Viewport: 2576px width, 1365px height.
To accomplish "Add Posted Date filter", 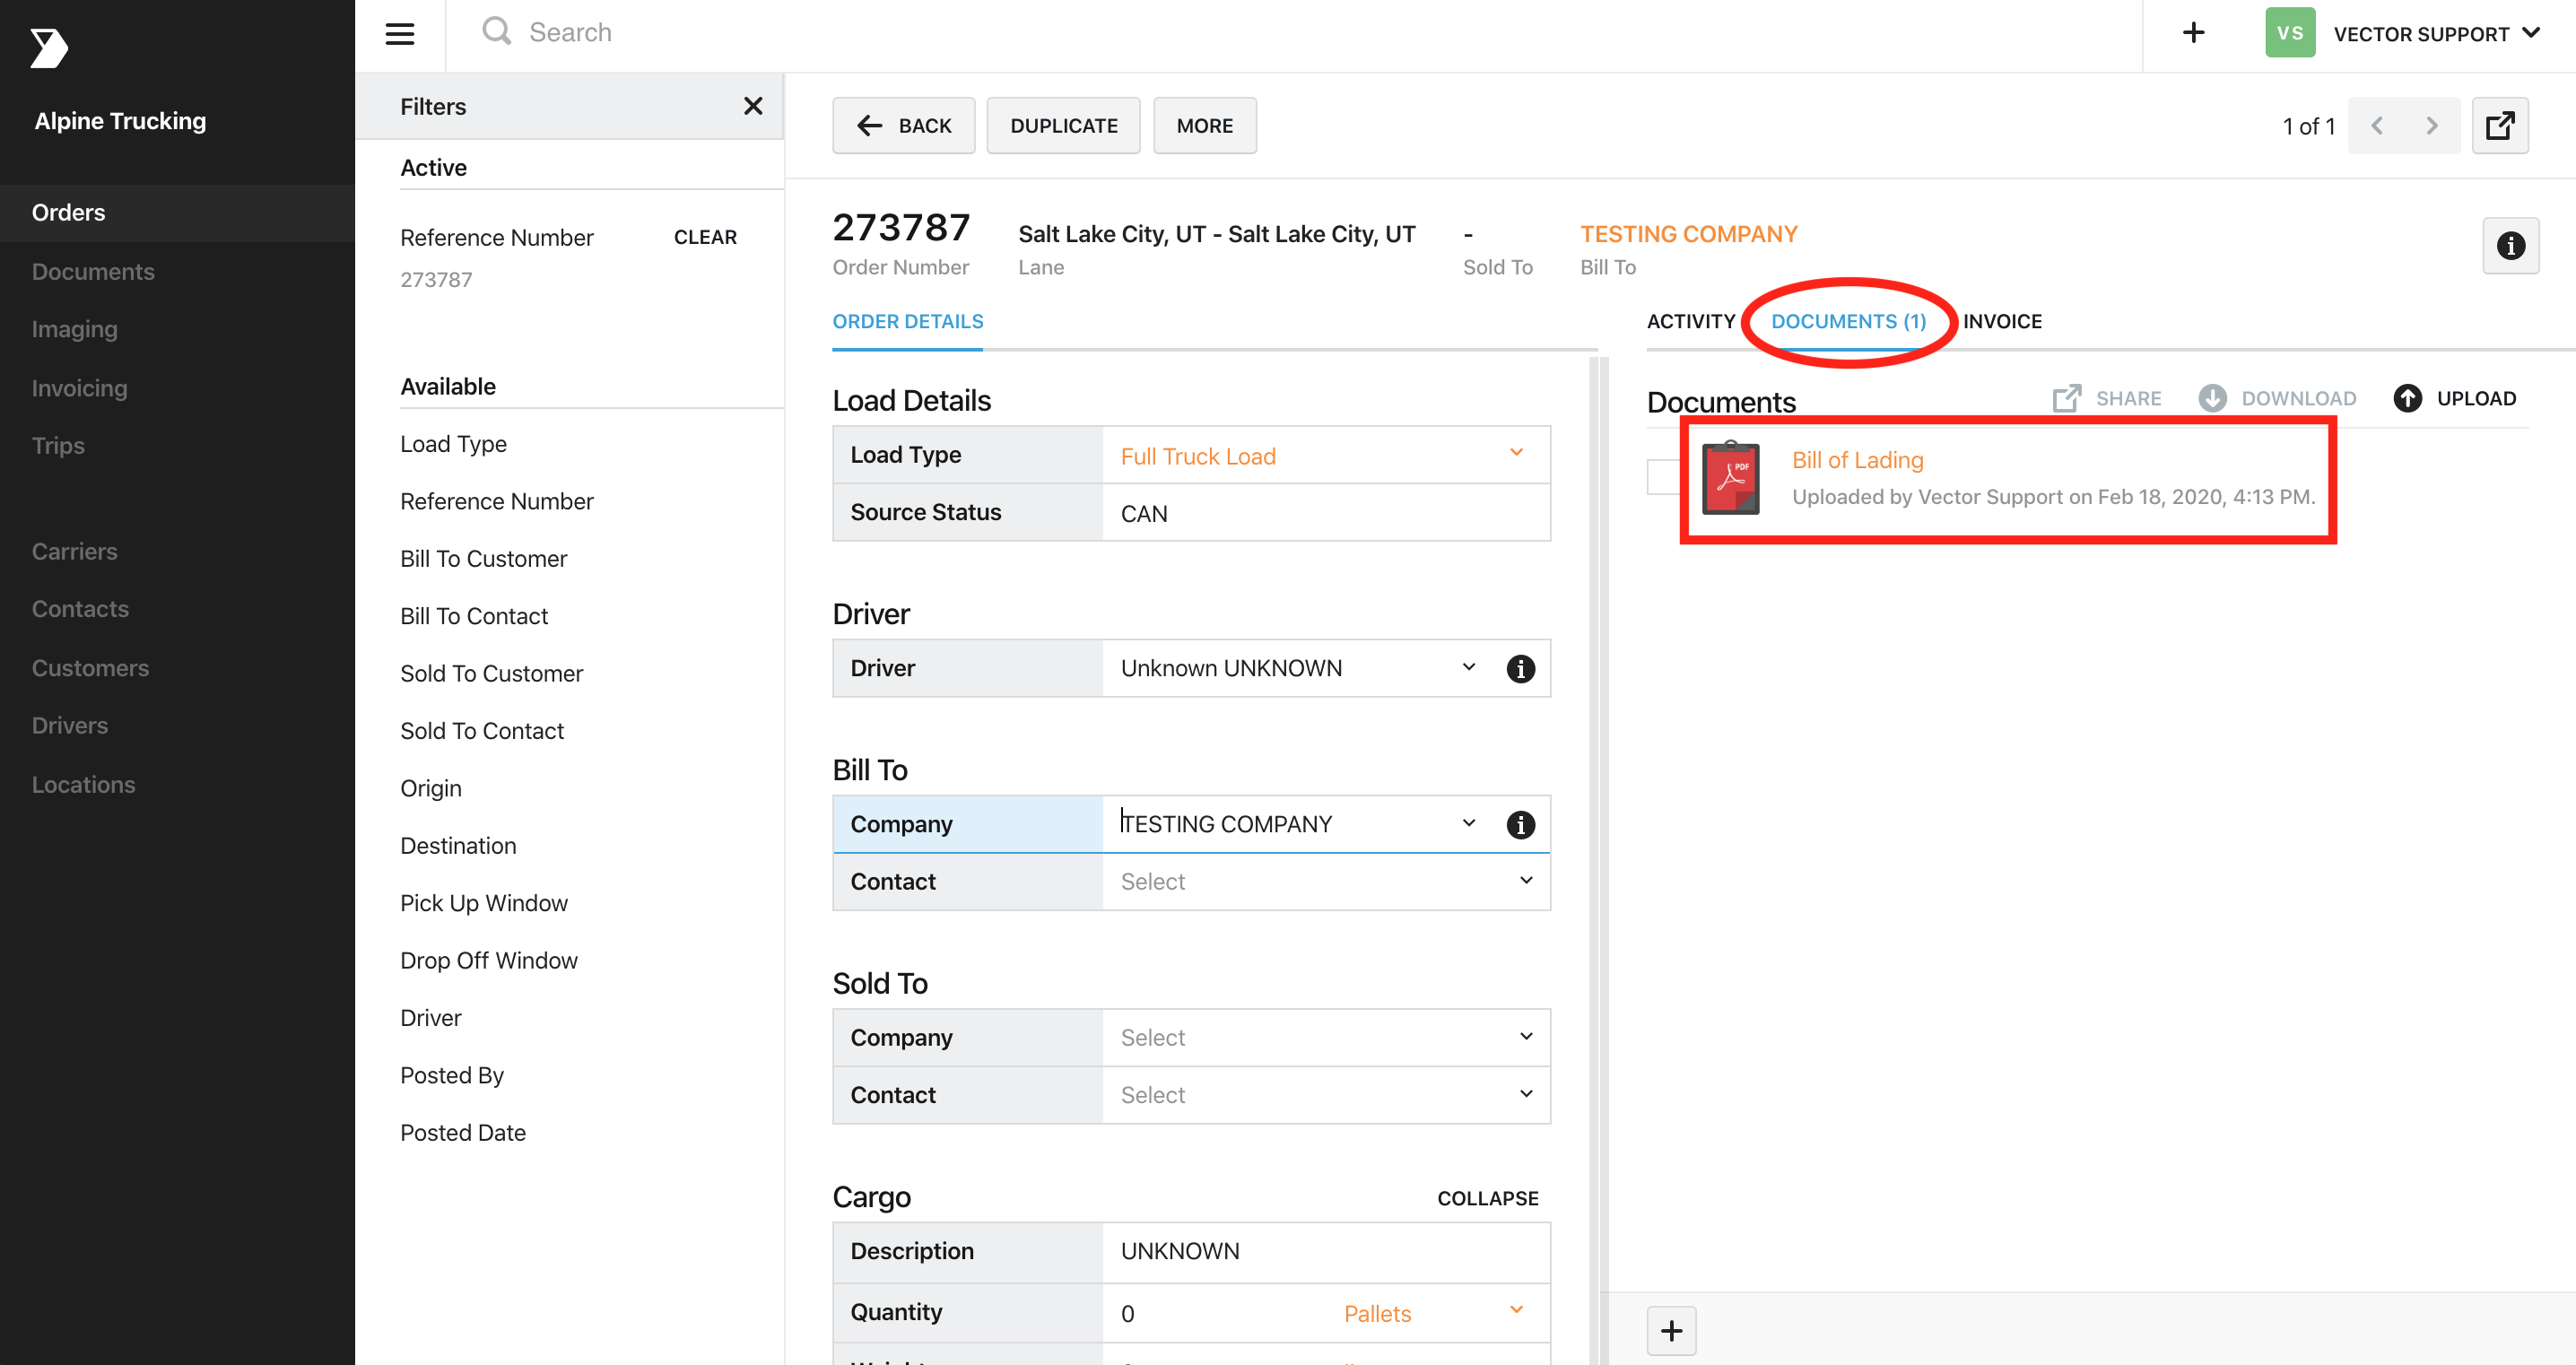I will tap(463, 1133).
